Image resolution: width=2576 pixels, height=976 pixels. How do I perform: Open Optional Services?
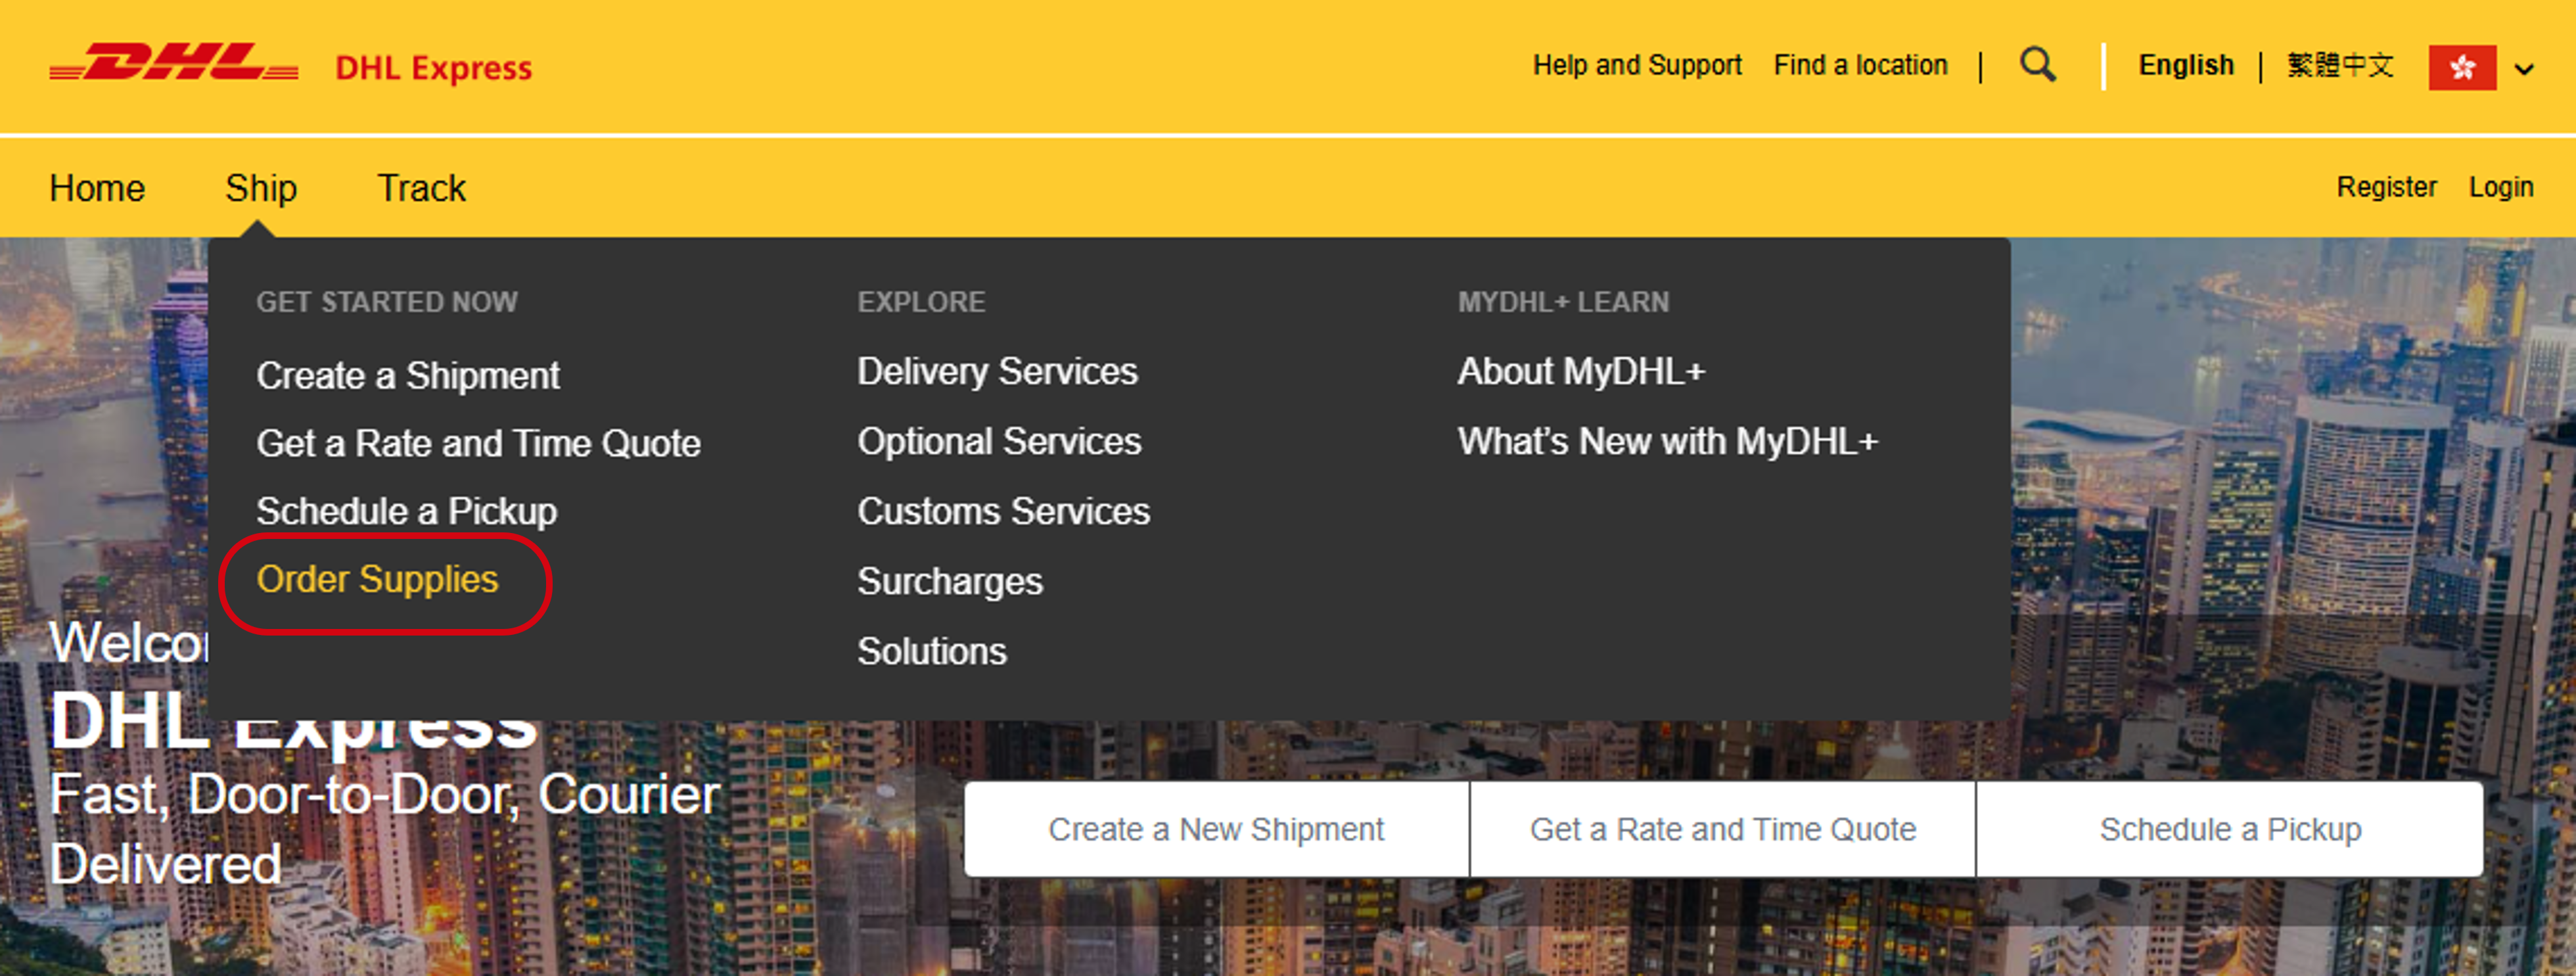coord(999,442)
